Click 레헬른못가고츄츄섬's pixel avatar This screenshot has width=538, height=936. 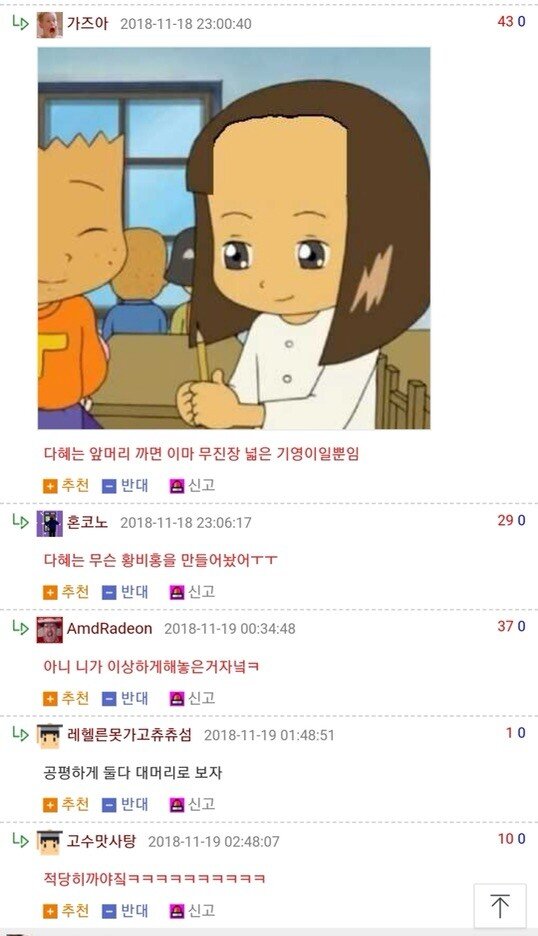(50, 736)
